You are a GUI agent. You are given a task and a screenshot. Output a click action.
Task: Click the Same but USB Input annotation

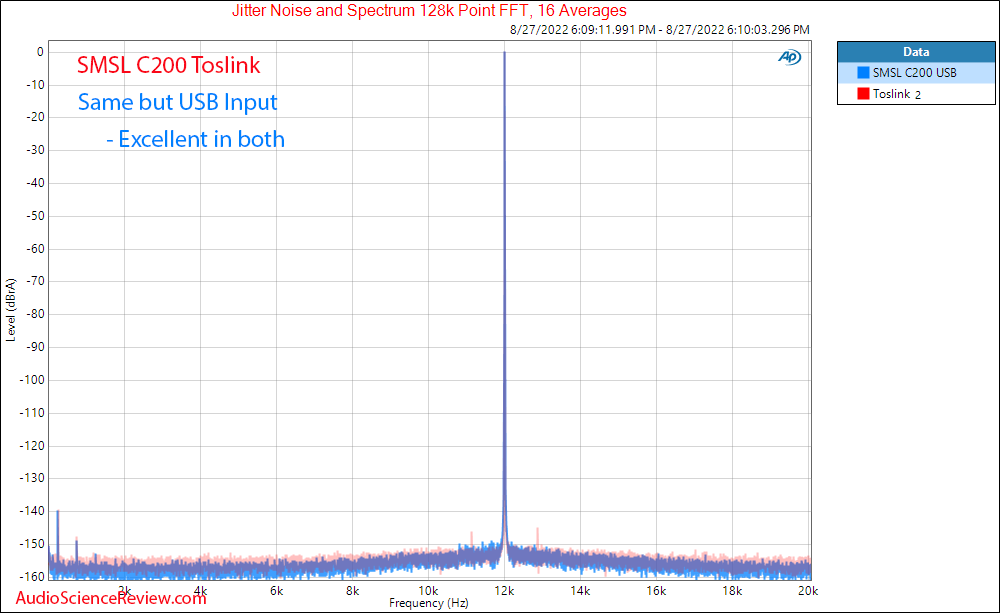[177, 102]
